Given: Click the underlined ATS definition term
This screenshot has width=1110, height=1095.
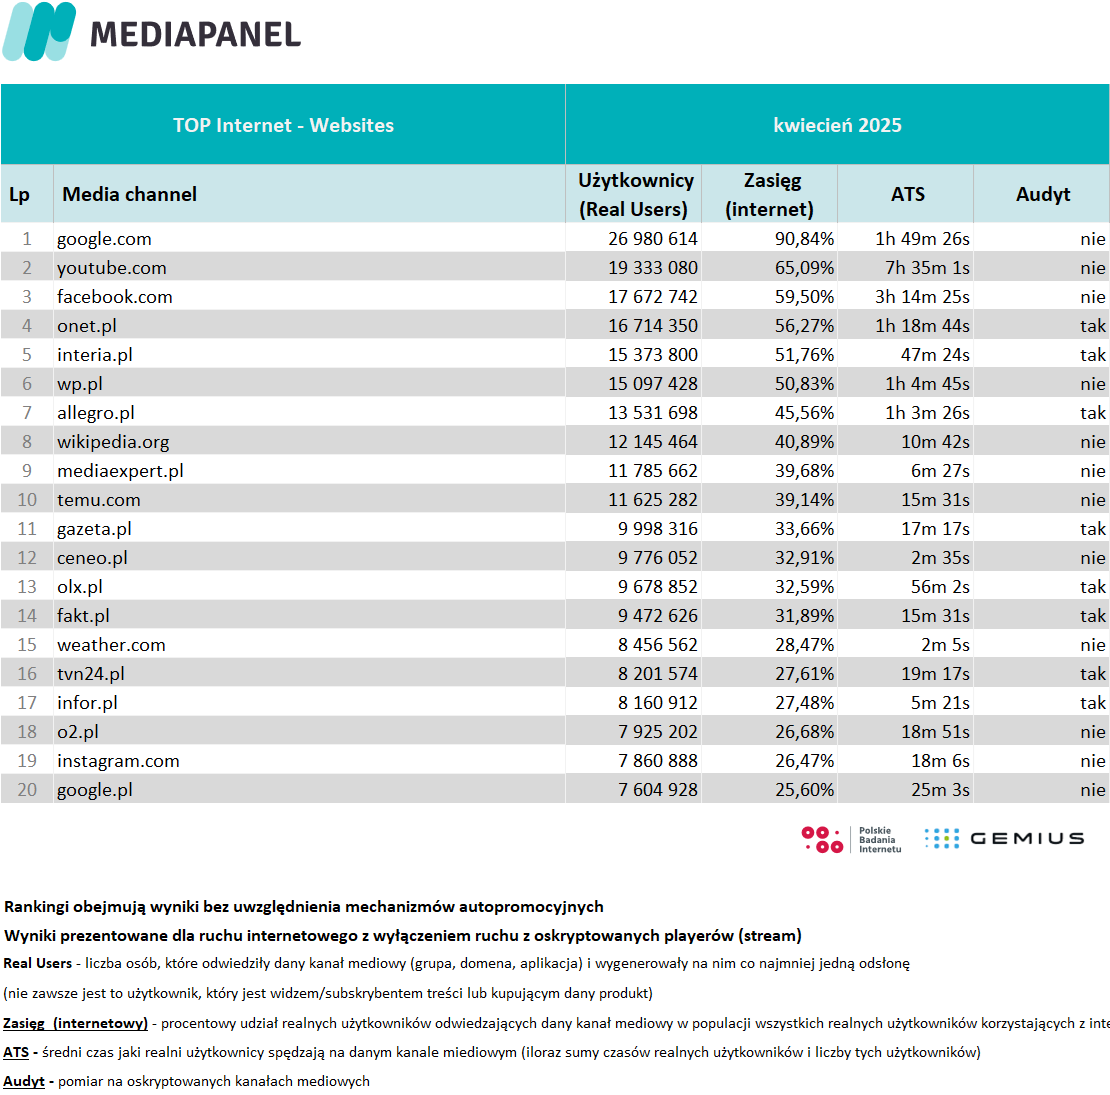Looking at the screenshot, I should click(16, 1053).
